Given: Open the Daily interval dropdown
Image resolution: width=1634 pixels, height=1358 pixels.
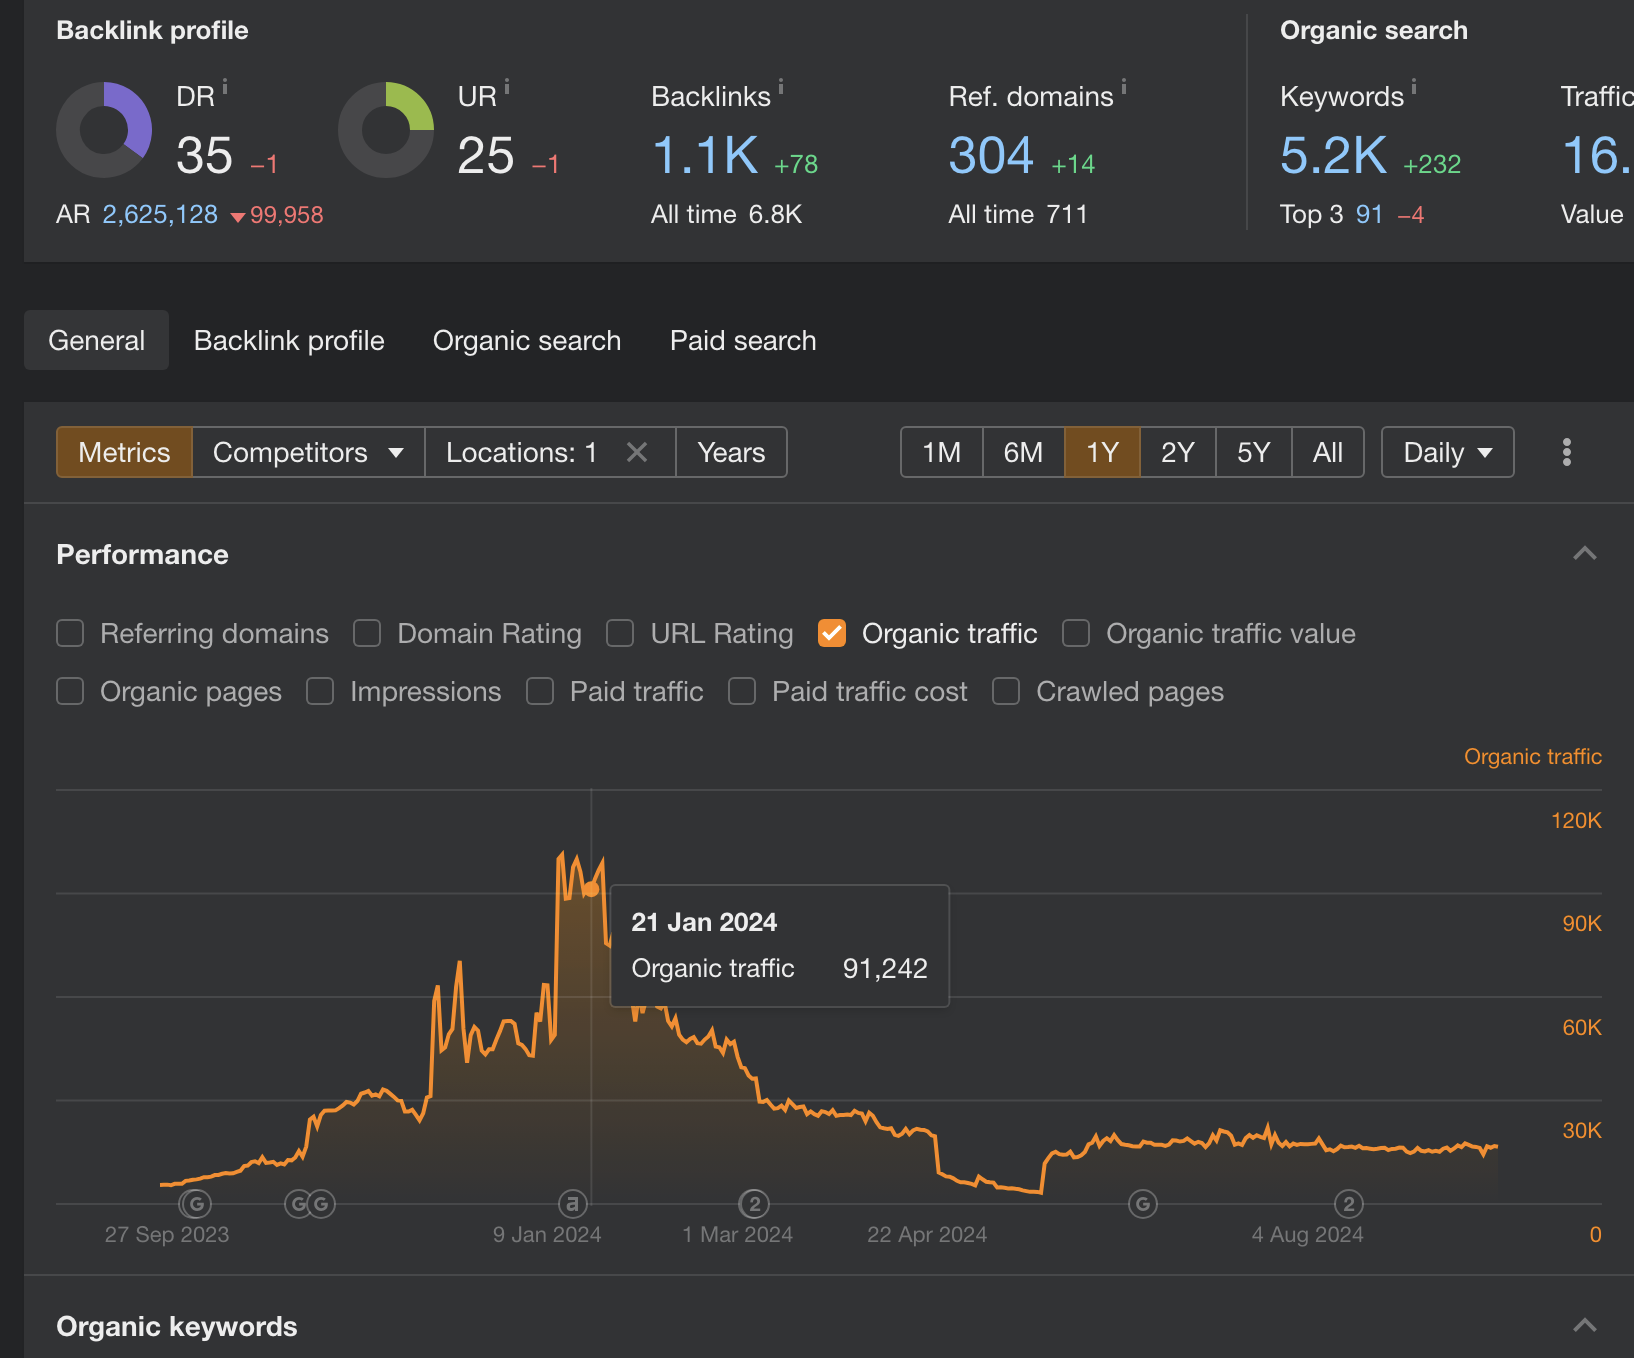Looking at the screenshot, I should [x=1447, y=452].
